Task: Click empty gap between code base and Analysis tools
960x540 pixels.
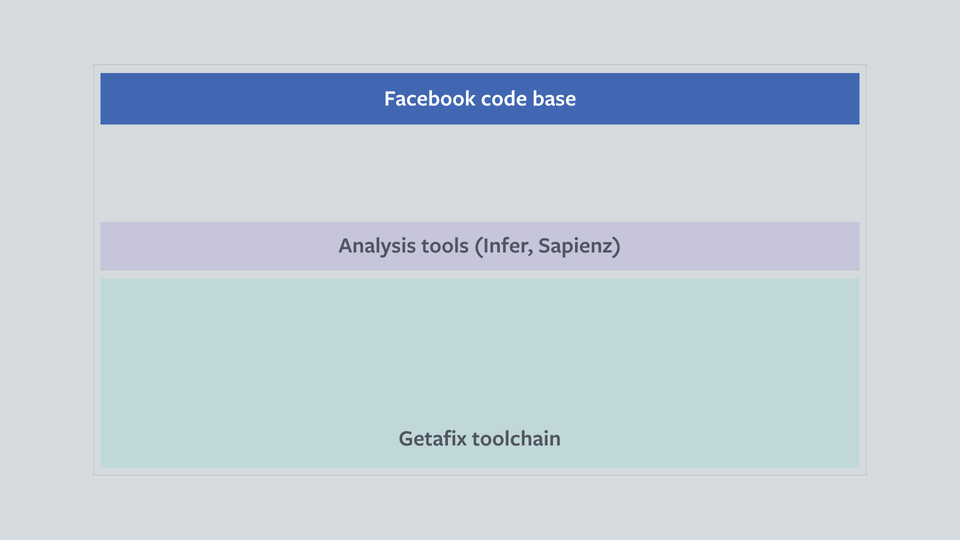Action: (x=479, y=173)
